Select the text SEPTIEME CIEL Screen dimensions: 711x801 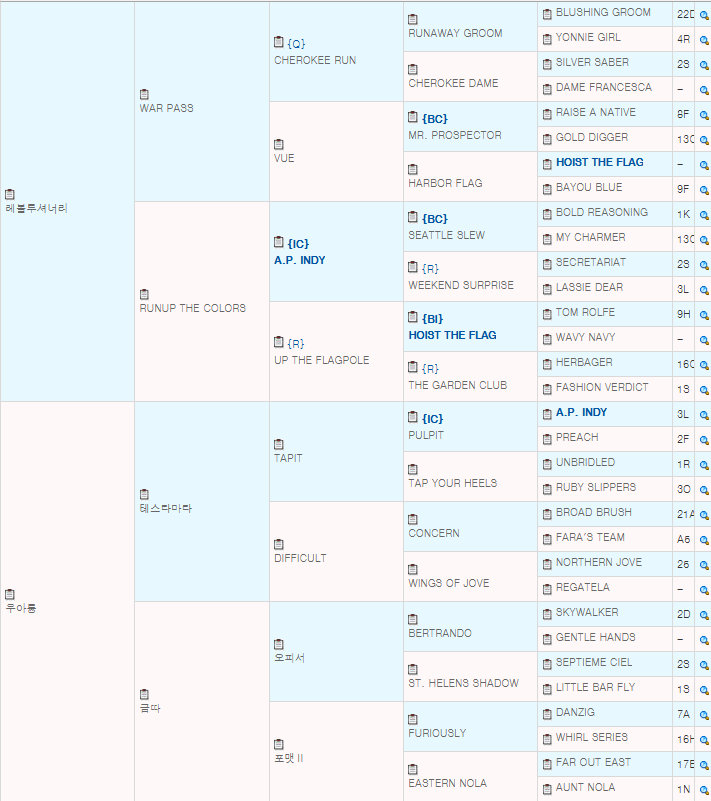tap(594, 663)
